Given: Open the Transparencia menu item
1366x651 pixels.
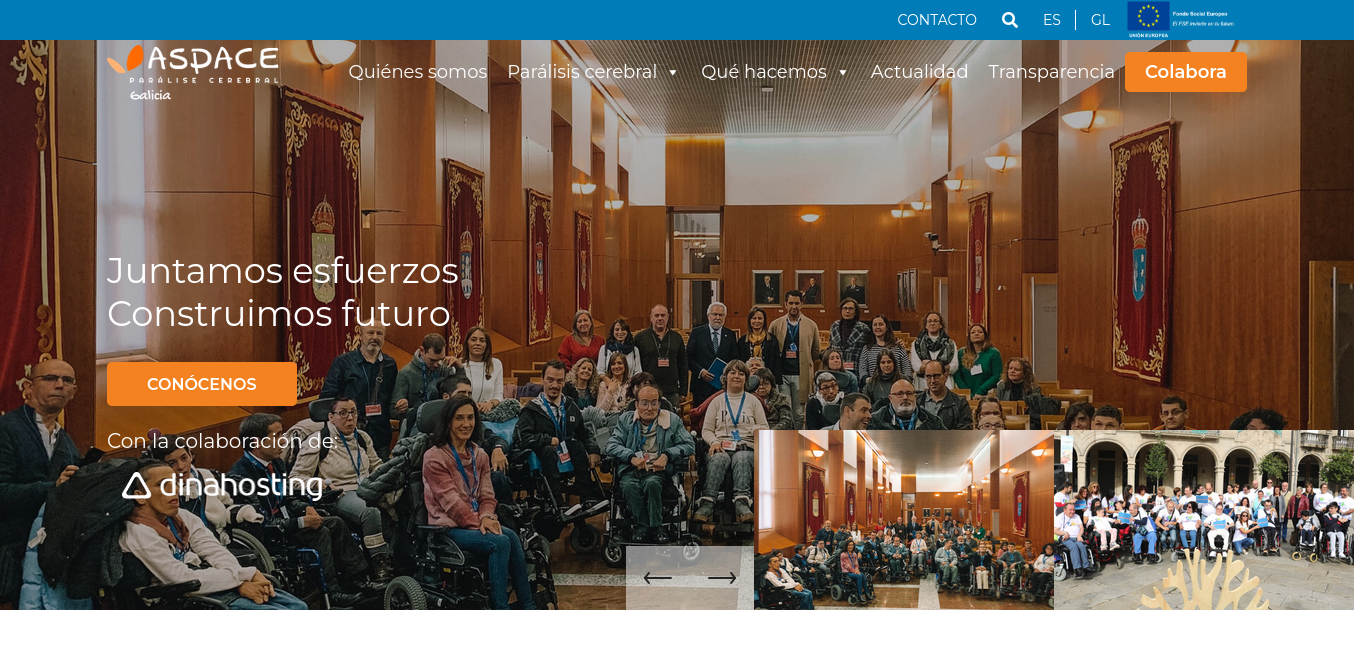Looking at the screenshot, I should (x=1051, y=72).
